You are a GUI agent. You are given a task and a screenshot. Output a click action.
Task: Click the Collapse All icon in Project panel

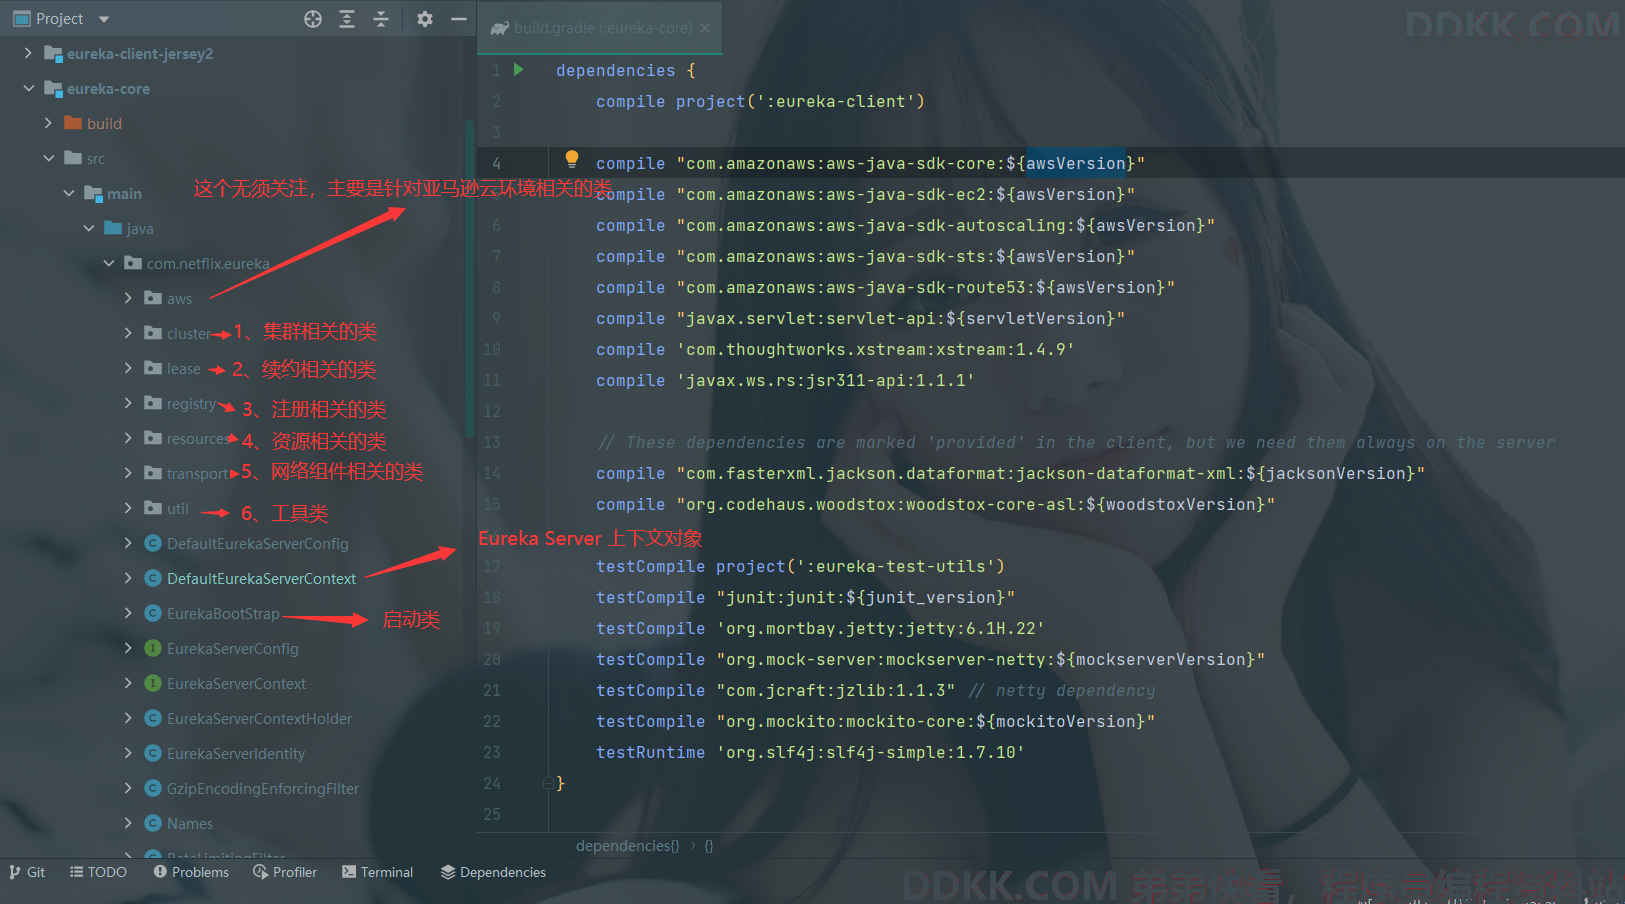click(381, 19)
